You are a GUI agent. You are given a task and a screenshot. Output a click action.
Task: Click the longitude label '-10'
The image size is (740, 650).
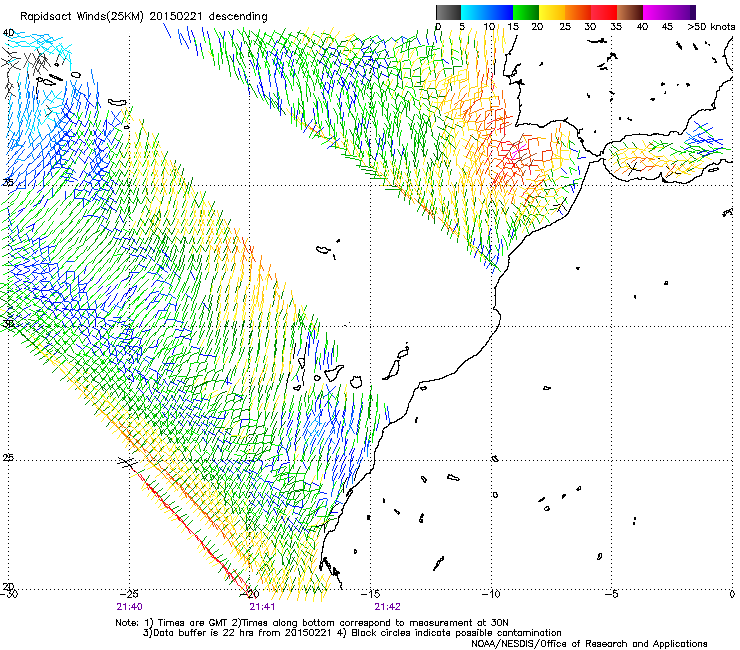491,594
